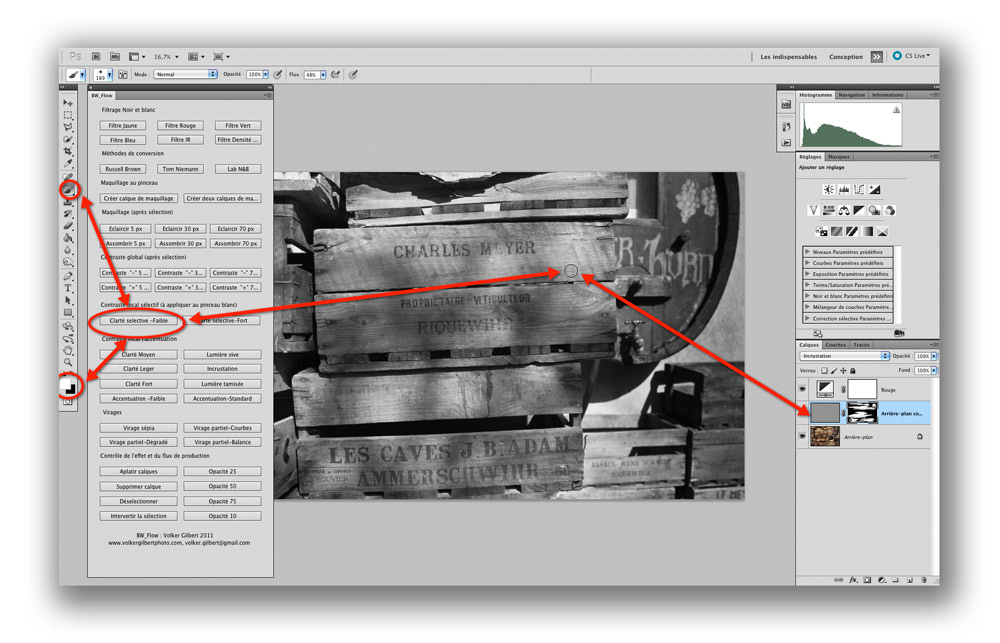The image size is (1000, 643).
Task: Switch to the Masques tab
Action: [x=839, y=157]
